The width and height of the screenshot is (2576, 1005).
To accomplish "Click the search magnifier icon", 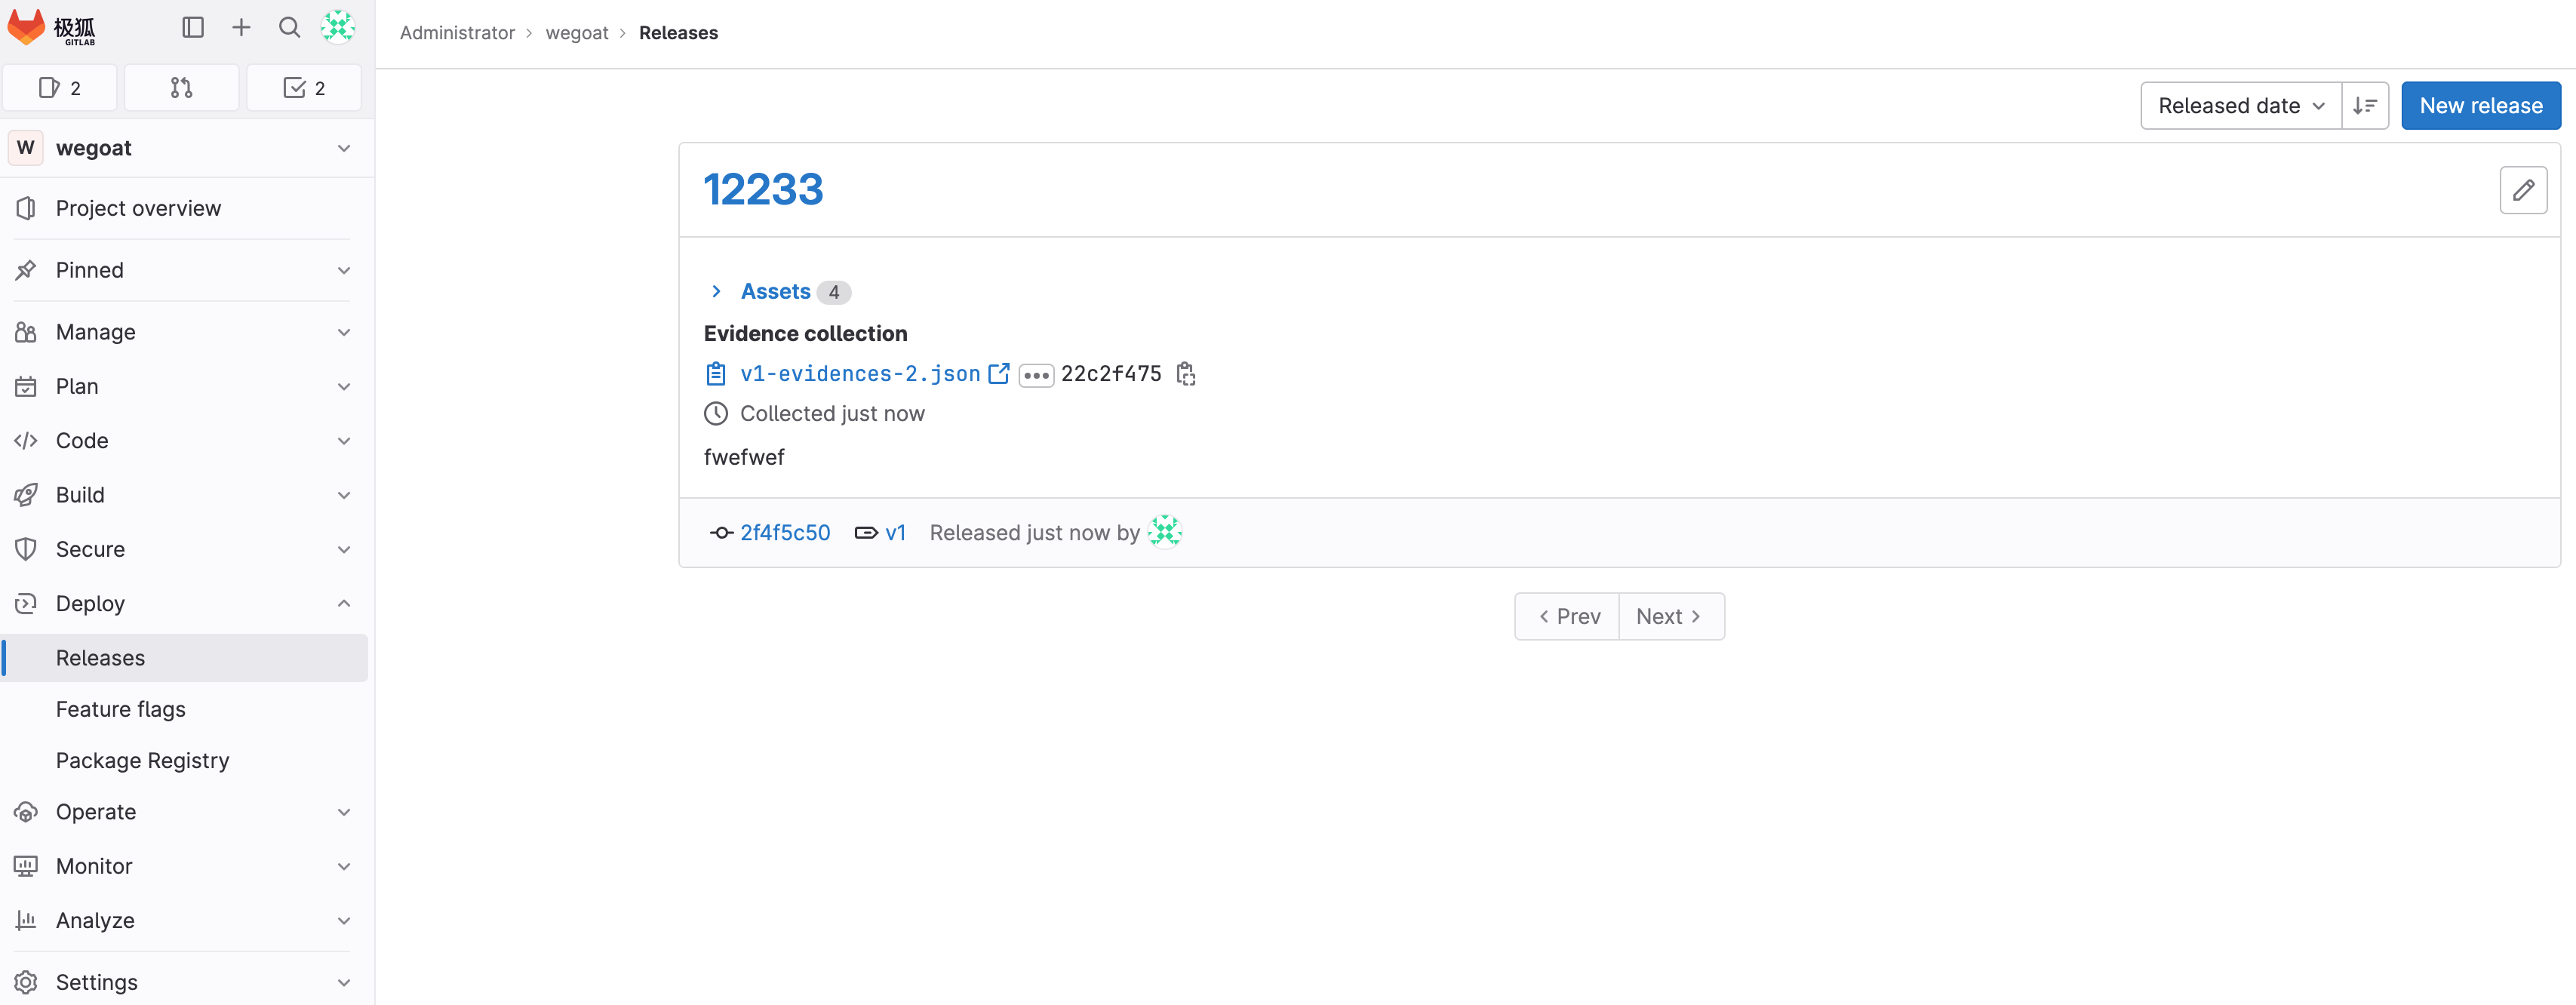I will 289,28.
